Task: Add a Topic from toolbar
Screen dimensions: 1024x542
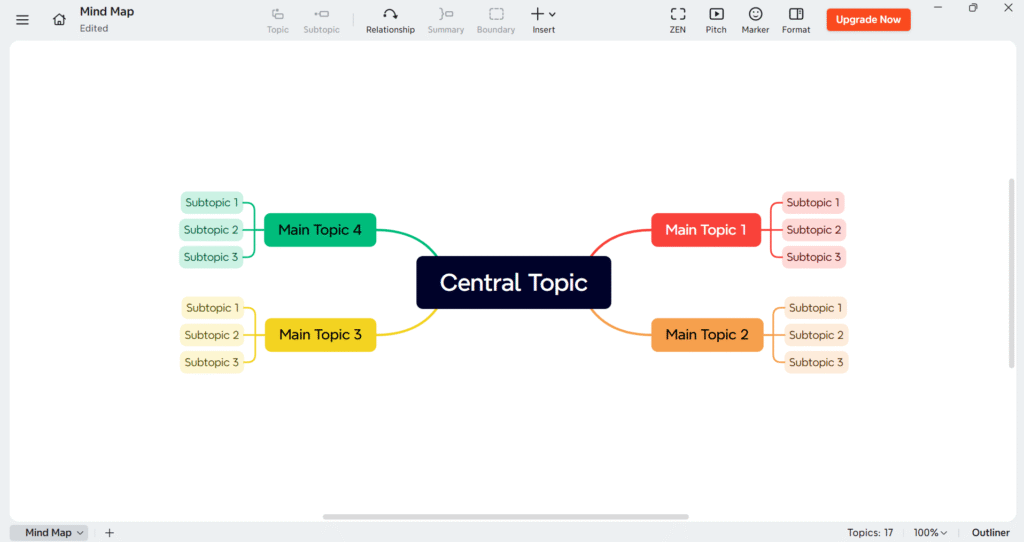Action: pyautogui.click(x=278, y=20)
